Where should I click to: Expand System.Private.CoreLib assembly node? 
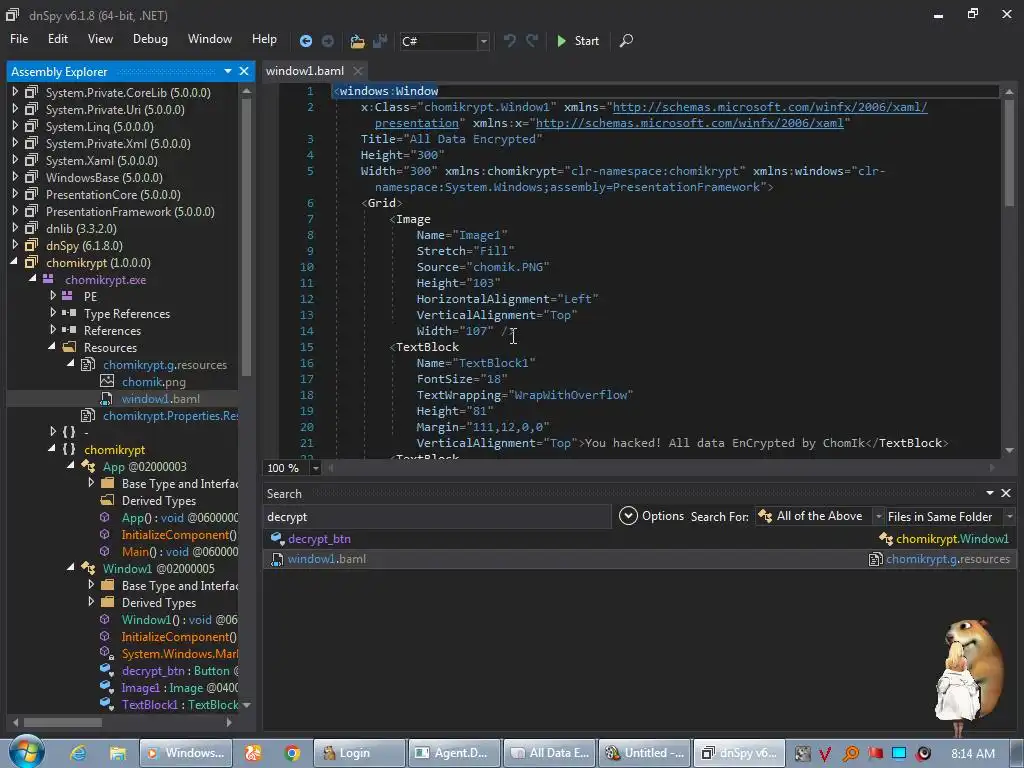tap(15, 92)
